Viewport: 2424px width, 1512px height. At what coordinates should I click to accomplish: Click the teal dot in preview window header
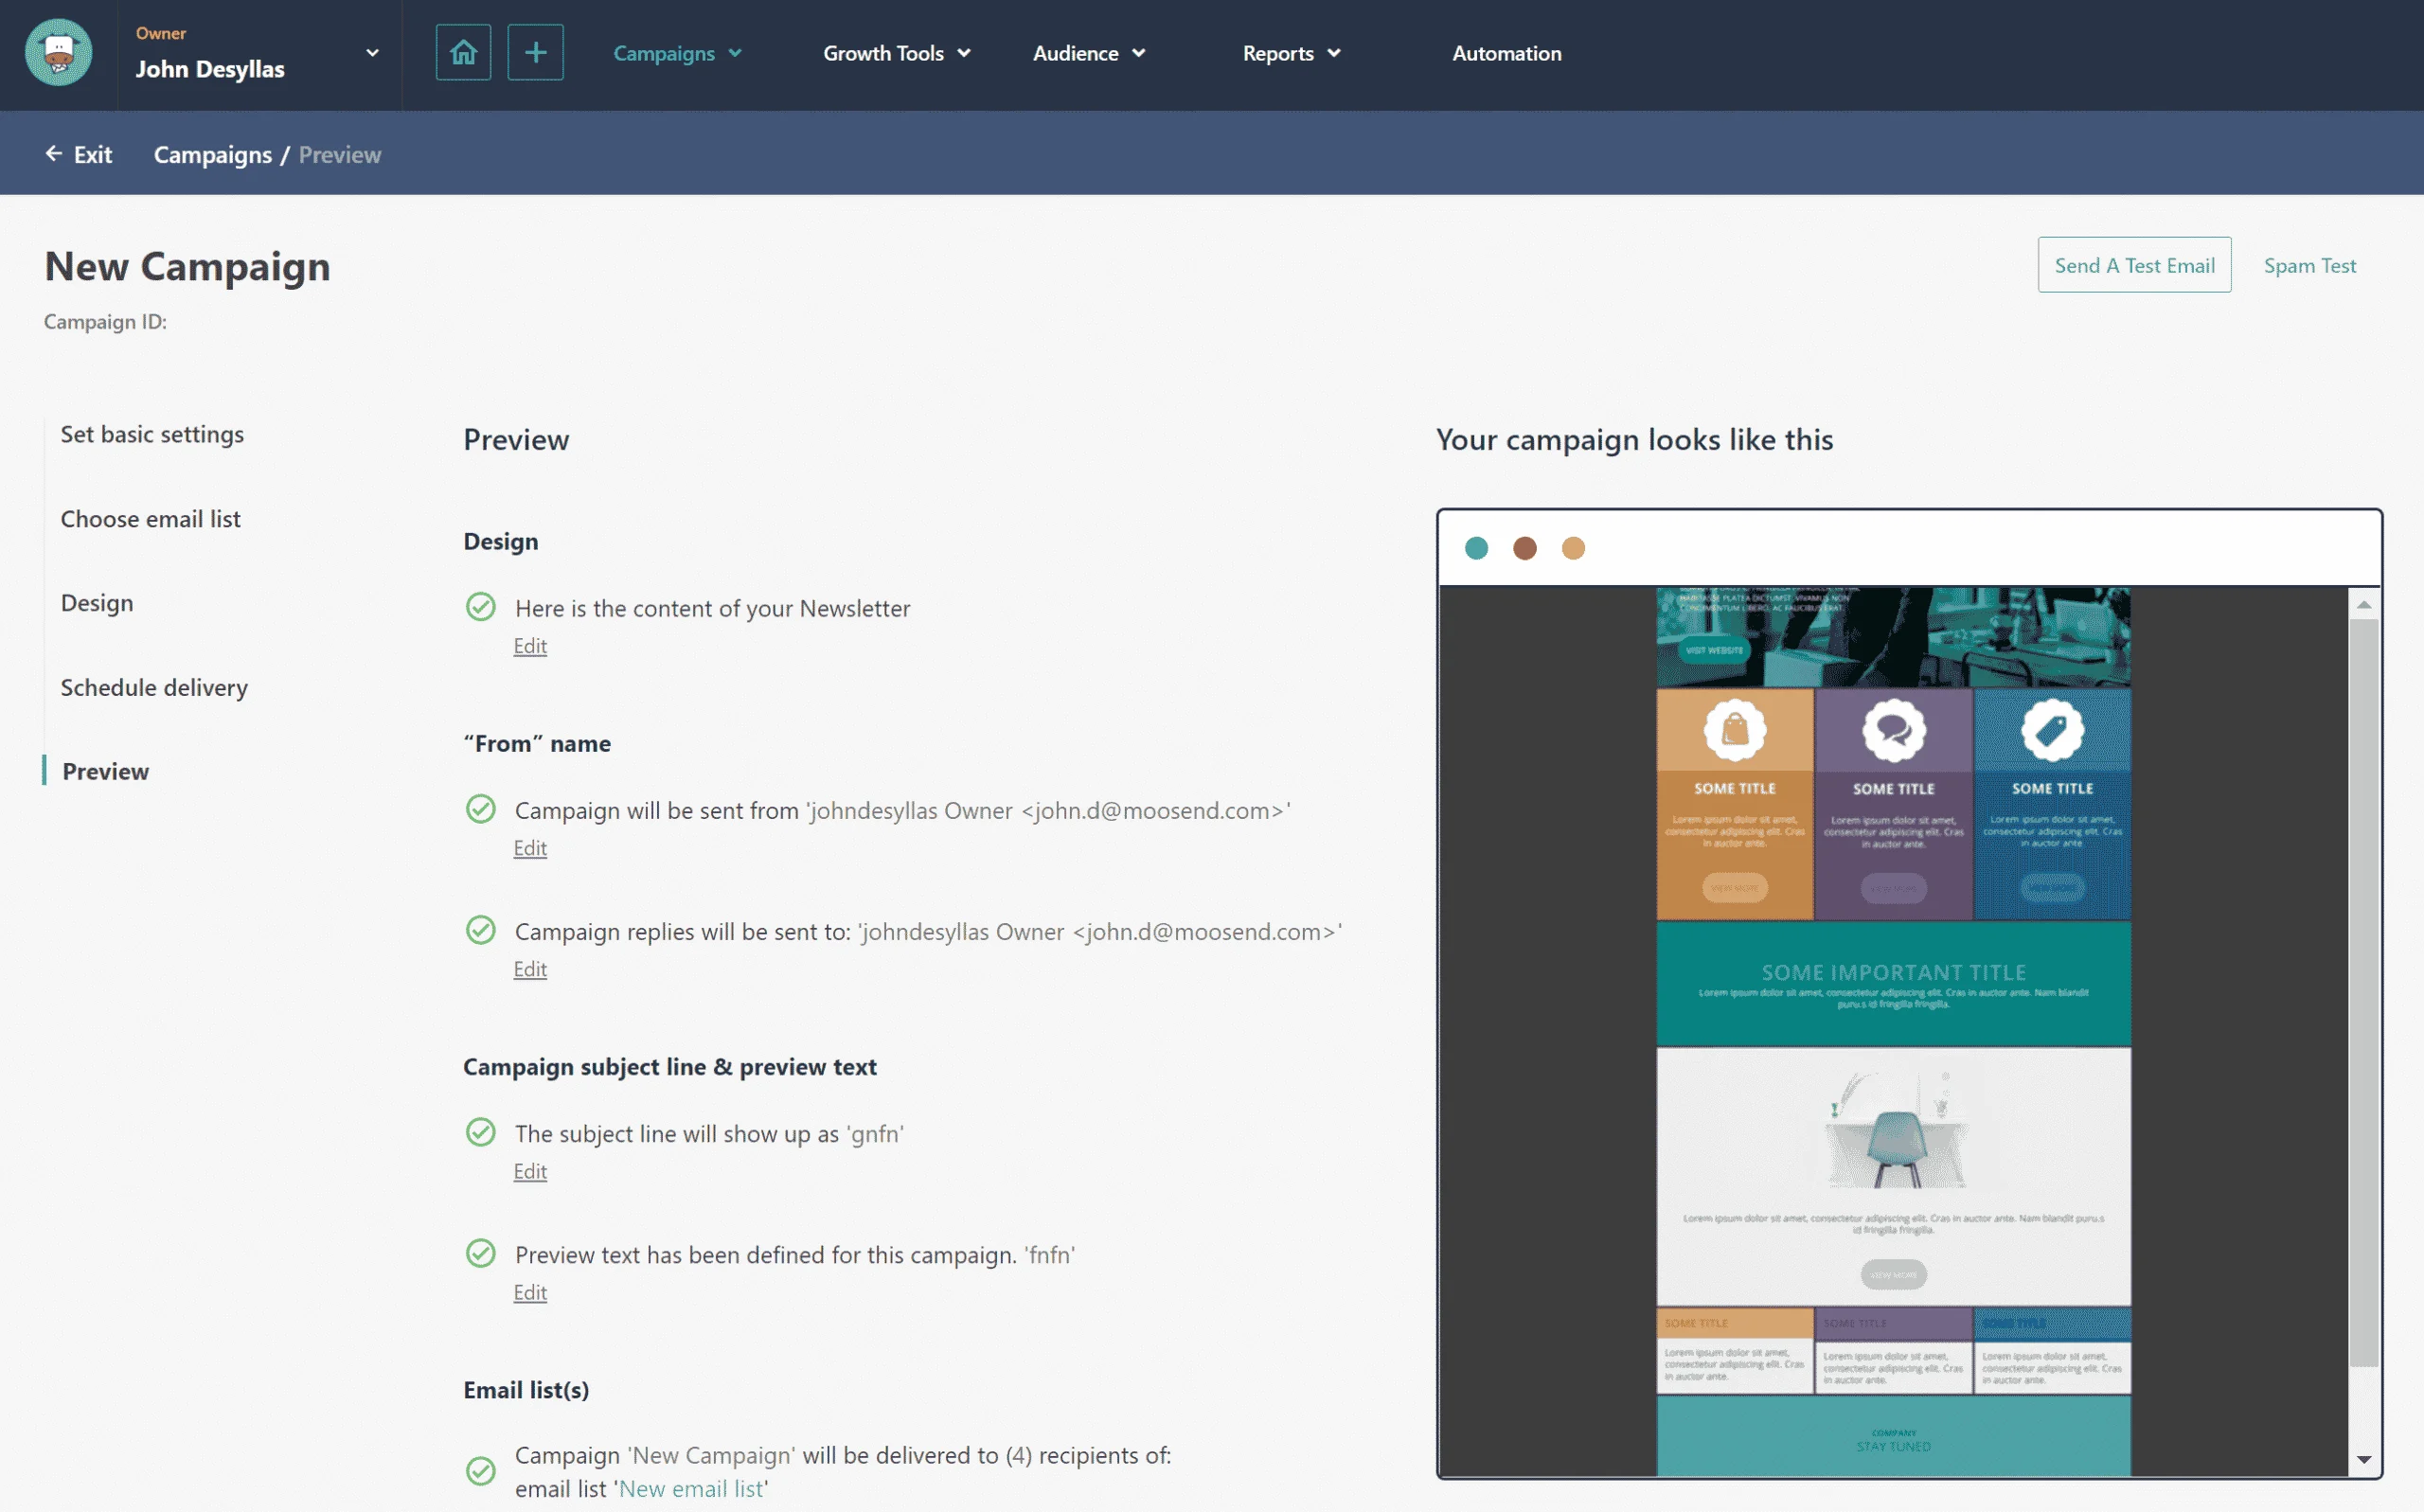(1476, 548)
